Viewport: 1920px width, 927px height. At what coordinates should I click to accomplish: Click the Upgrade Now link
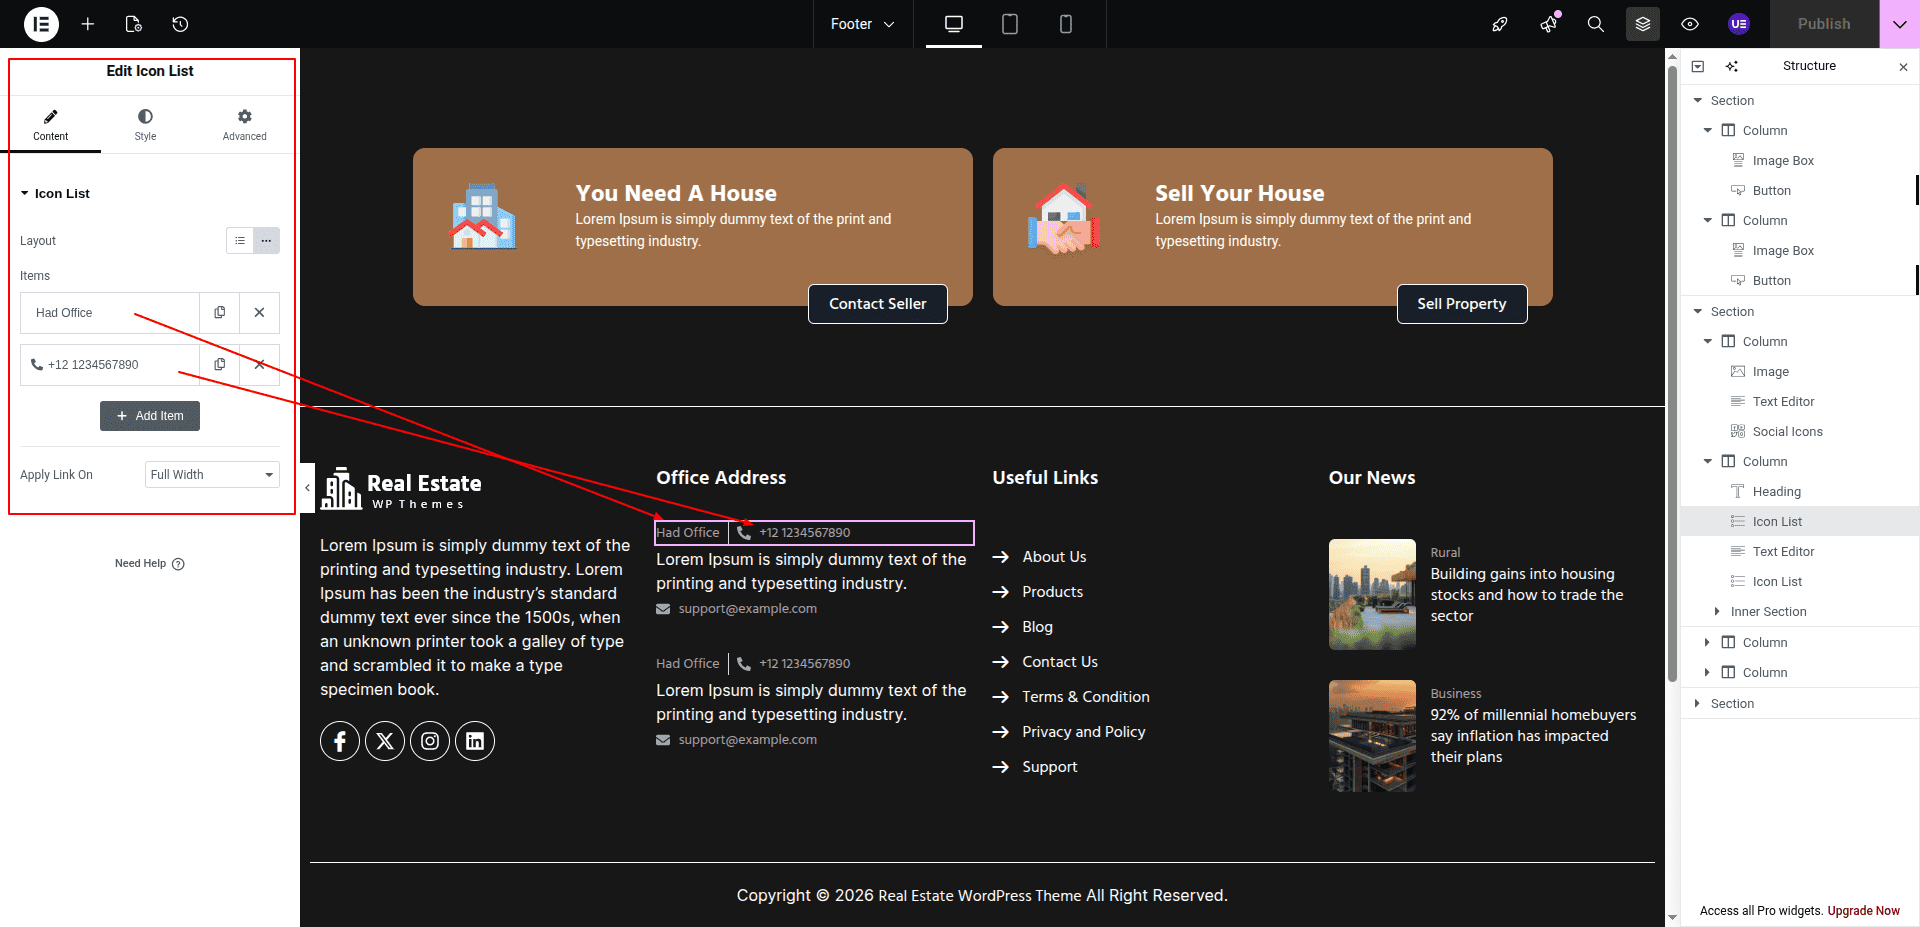tap(1863, 911)
